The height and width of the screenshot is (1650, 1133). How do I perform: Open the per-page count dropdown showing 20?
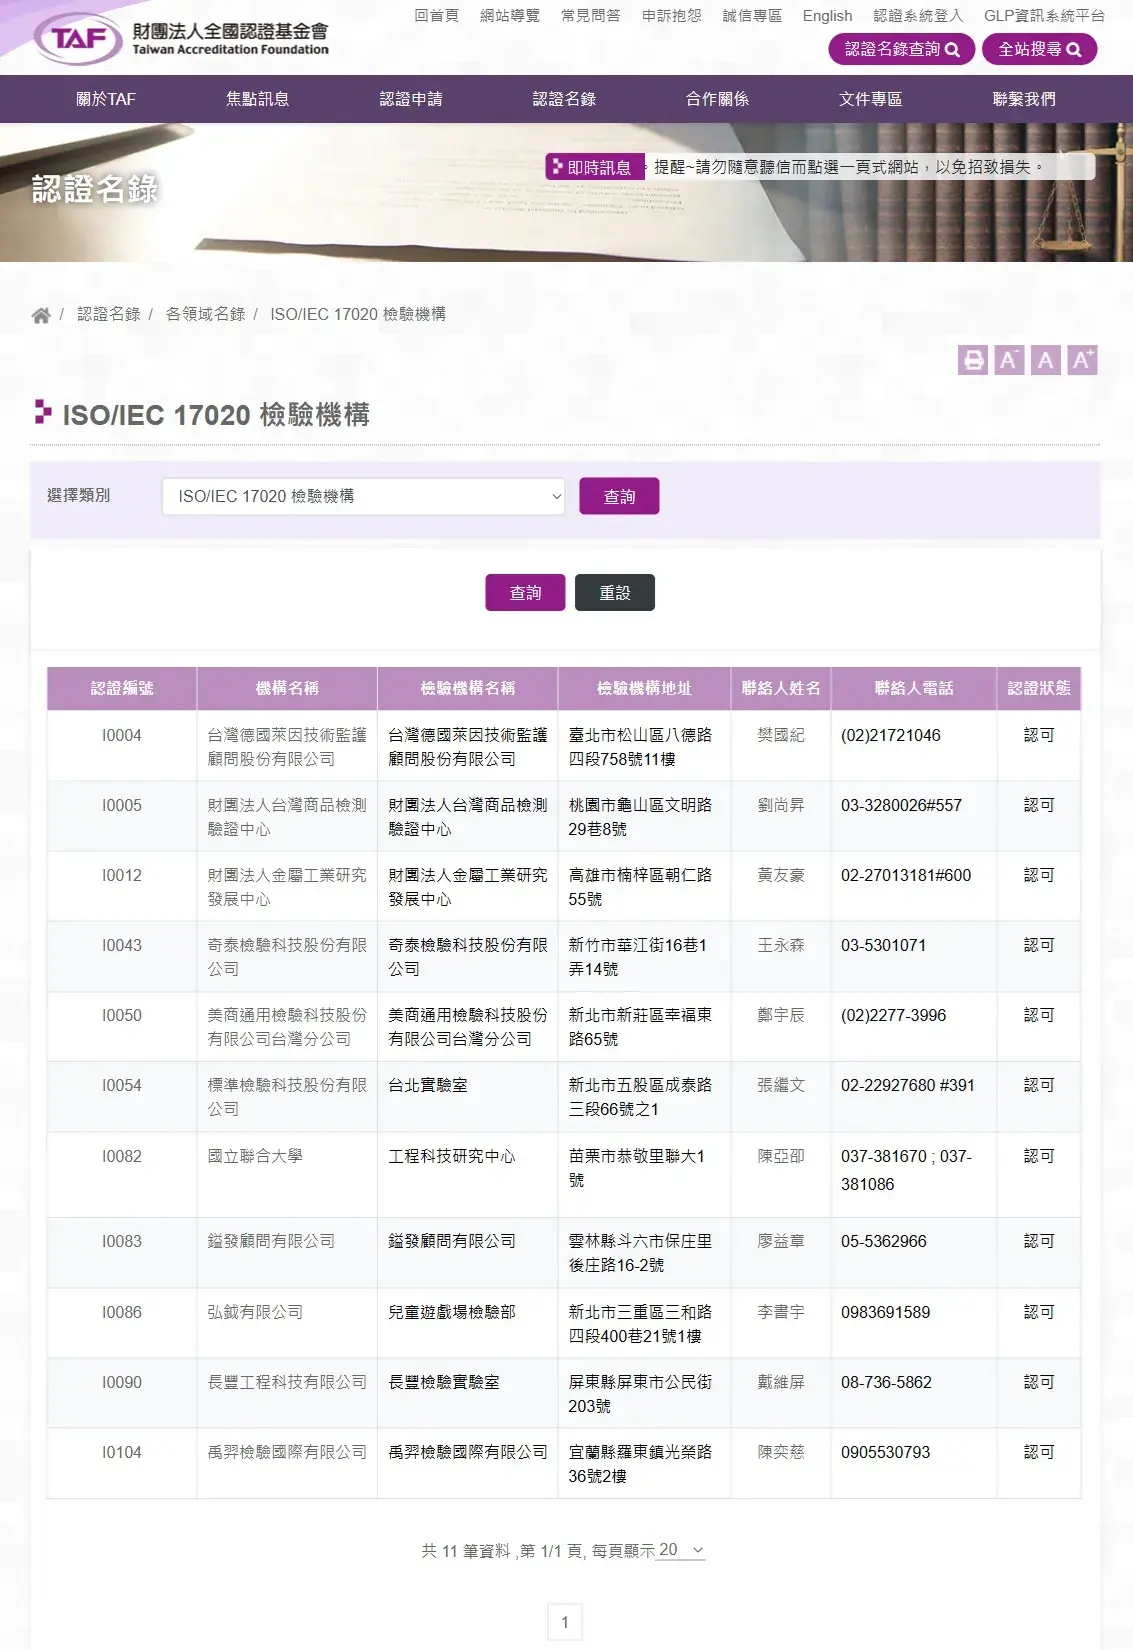pyautogui.click(x=681, y=1550)
